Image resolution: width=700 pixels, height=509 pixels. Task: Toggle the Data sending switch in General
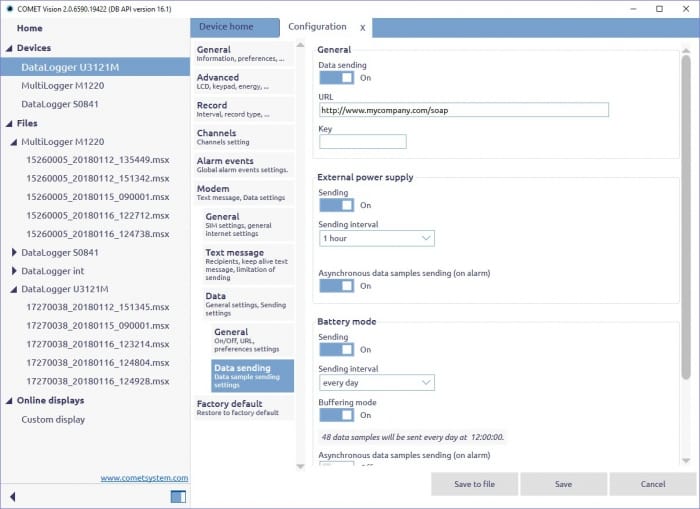[337, 77]
